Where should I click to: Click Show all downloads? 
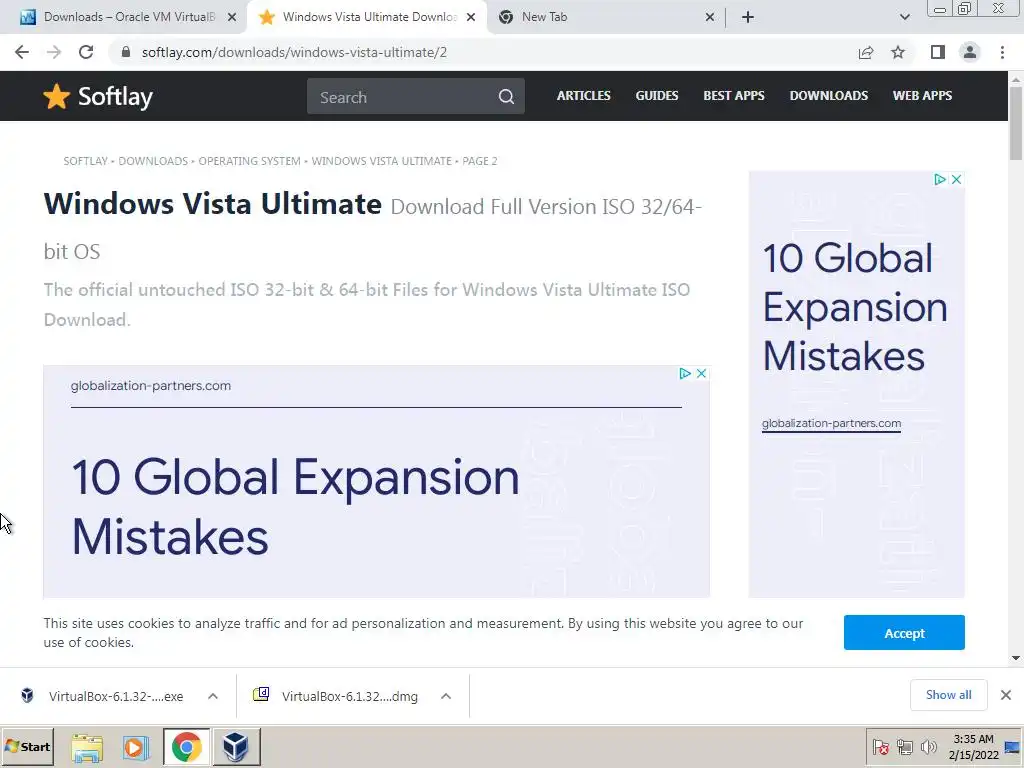(948, 695)
